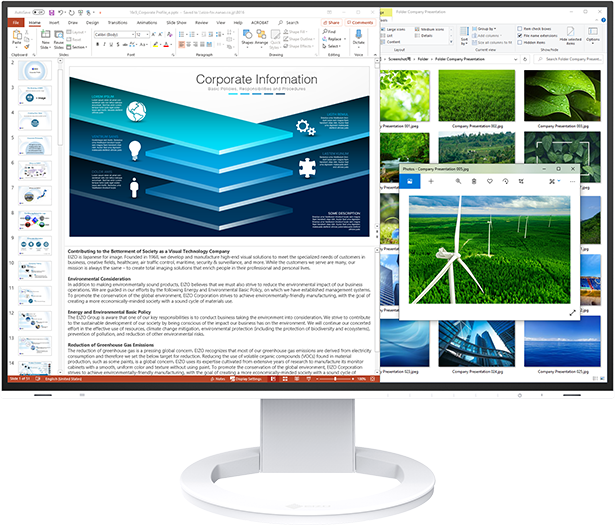Adjust the zoom slider in PowerPoint status bar

tap(335, 379)
